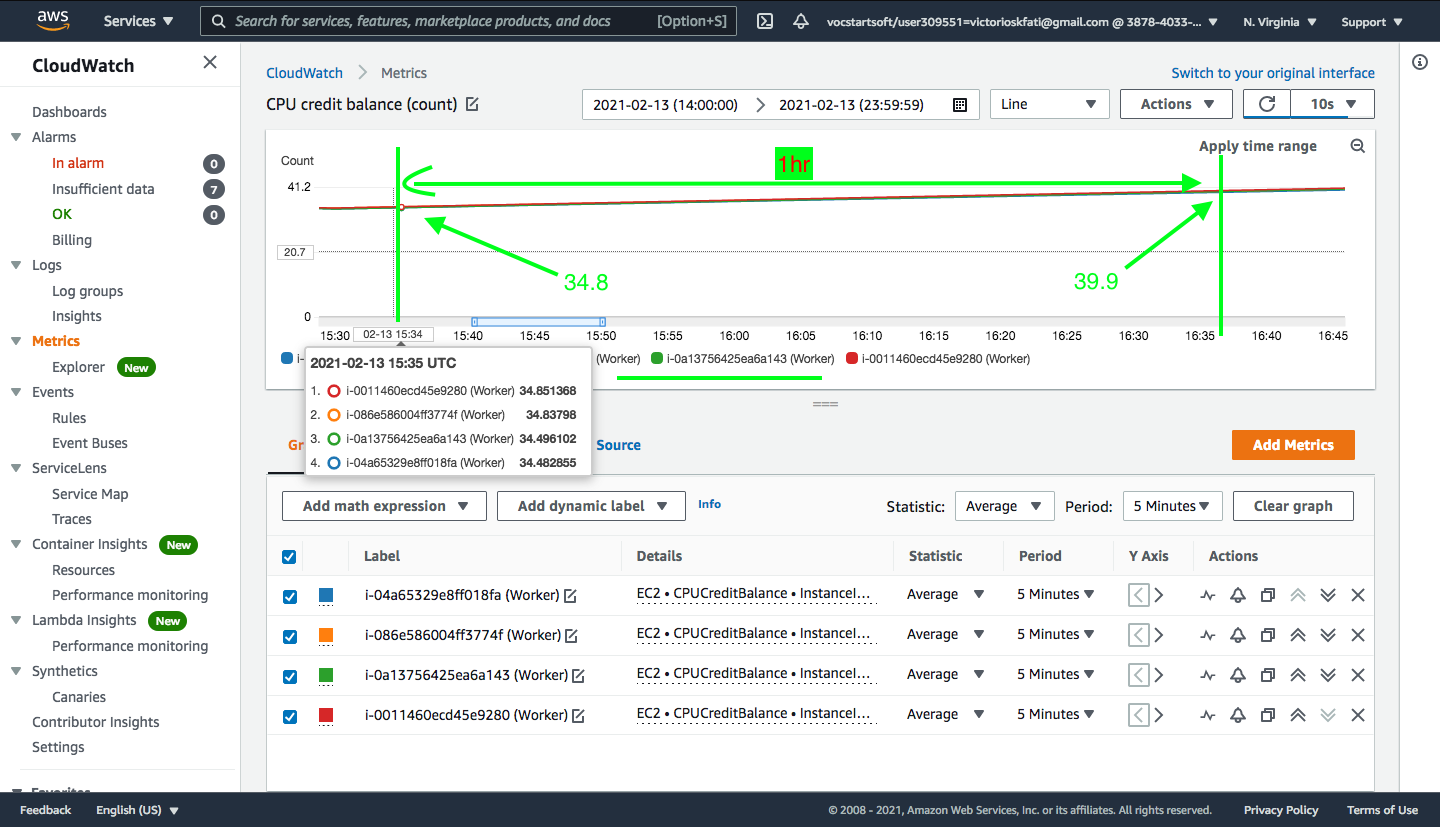Screen dimensions: 1440x827
Task: Open the Actions dropdown menu
Action: (x=1176, y=104)
